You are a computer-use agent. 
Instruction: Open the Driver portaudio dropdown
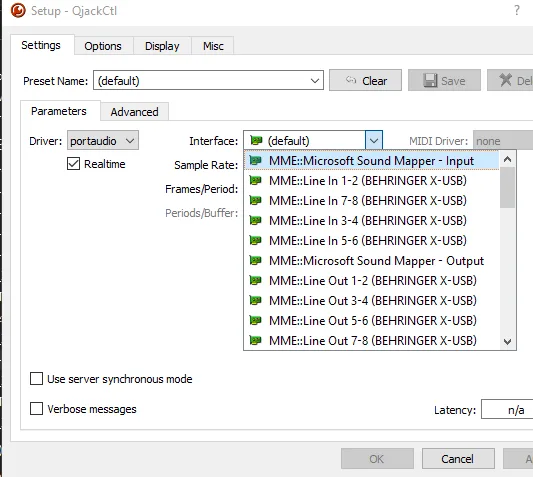(103, 140)
